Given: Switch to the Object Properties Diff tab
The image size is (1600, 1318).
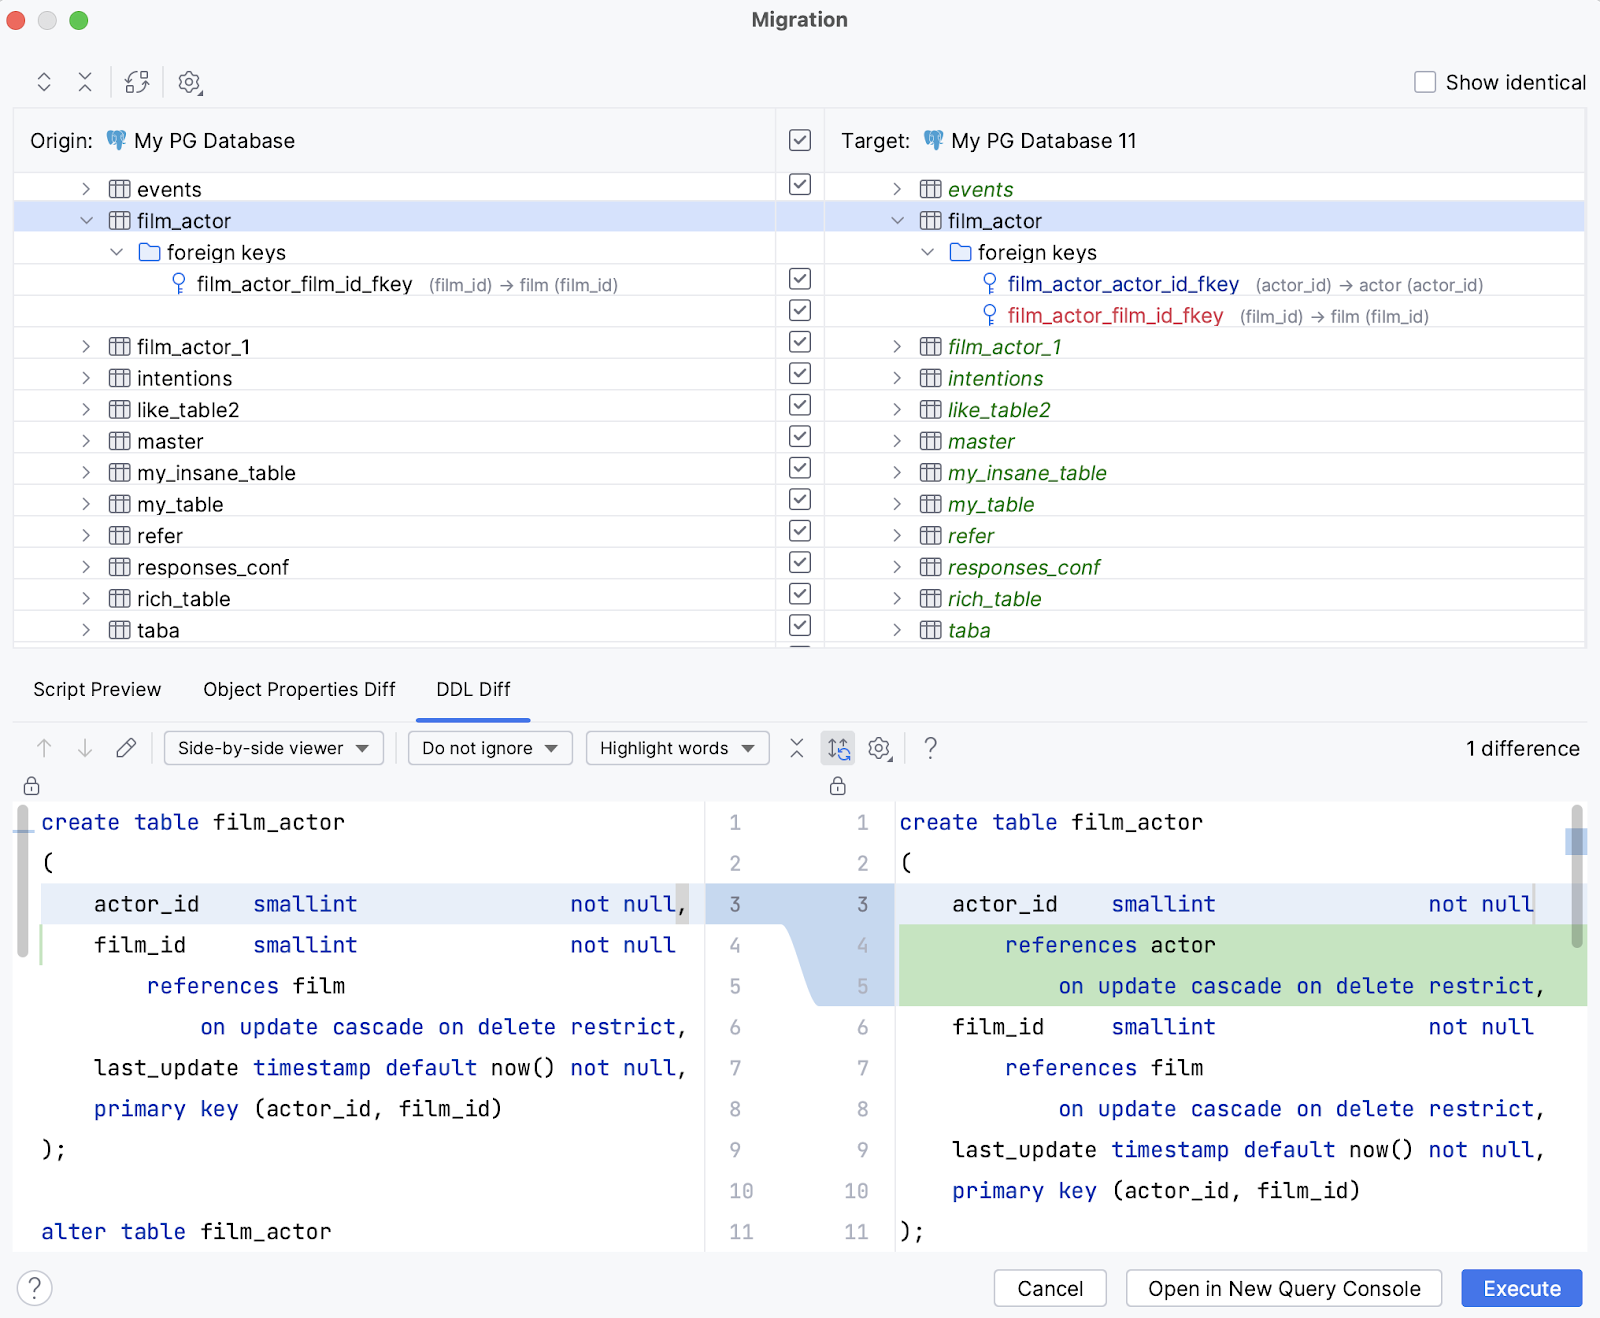Looking at the screenshot, I should tap(299, 689).
